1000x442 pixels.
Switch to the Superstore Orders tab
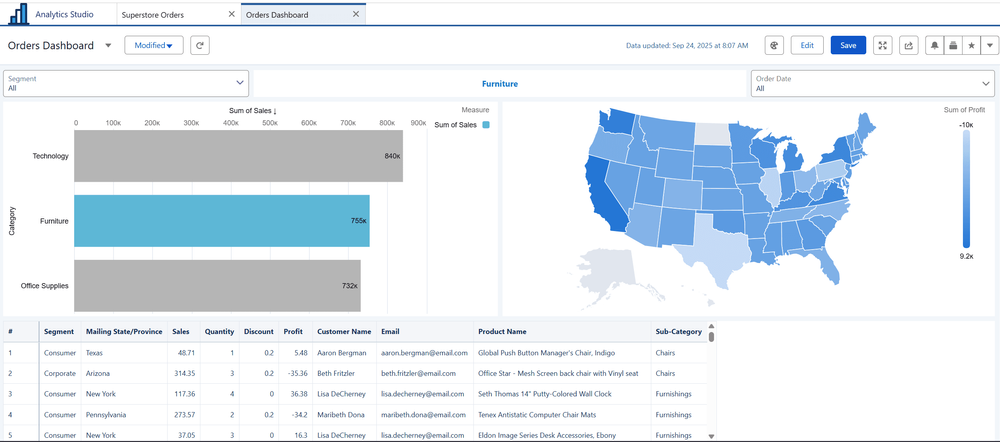(152, 15)
